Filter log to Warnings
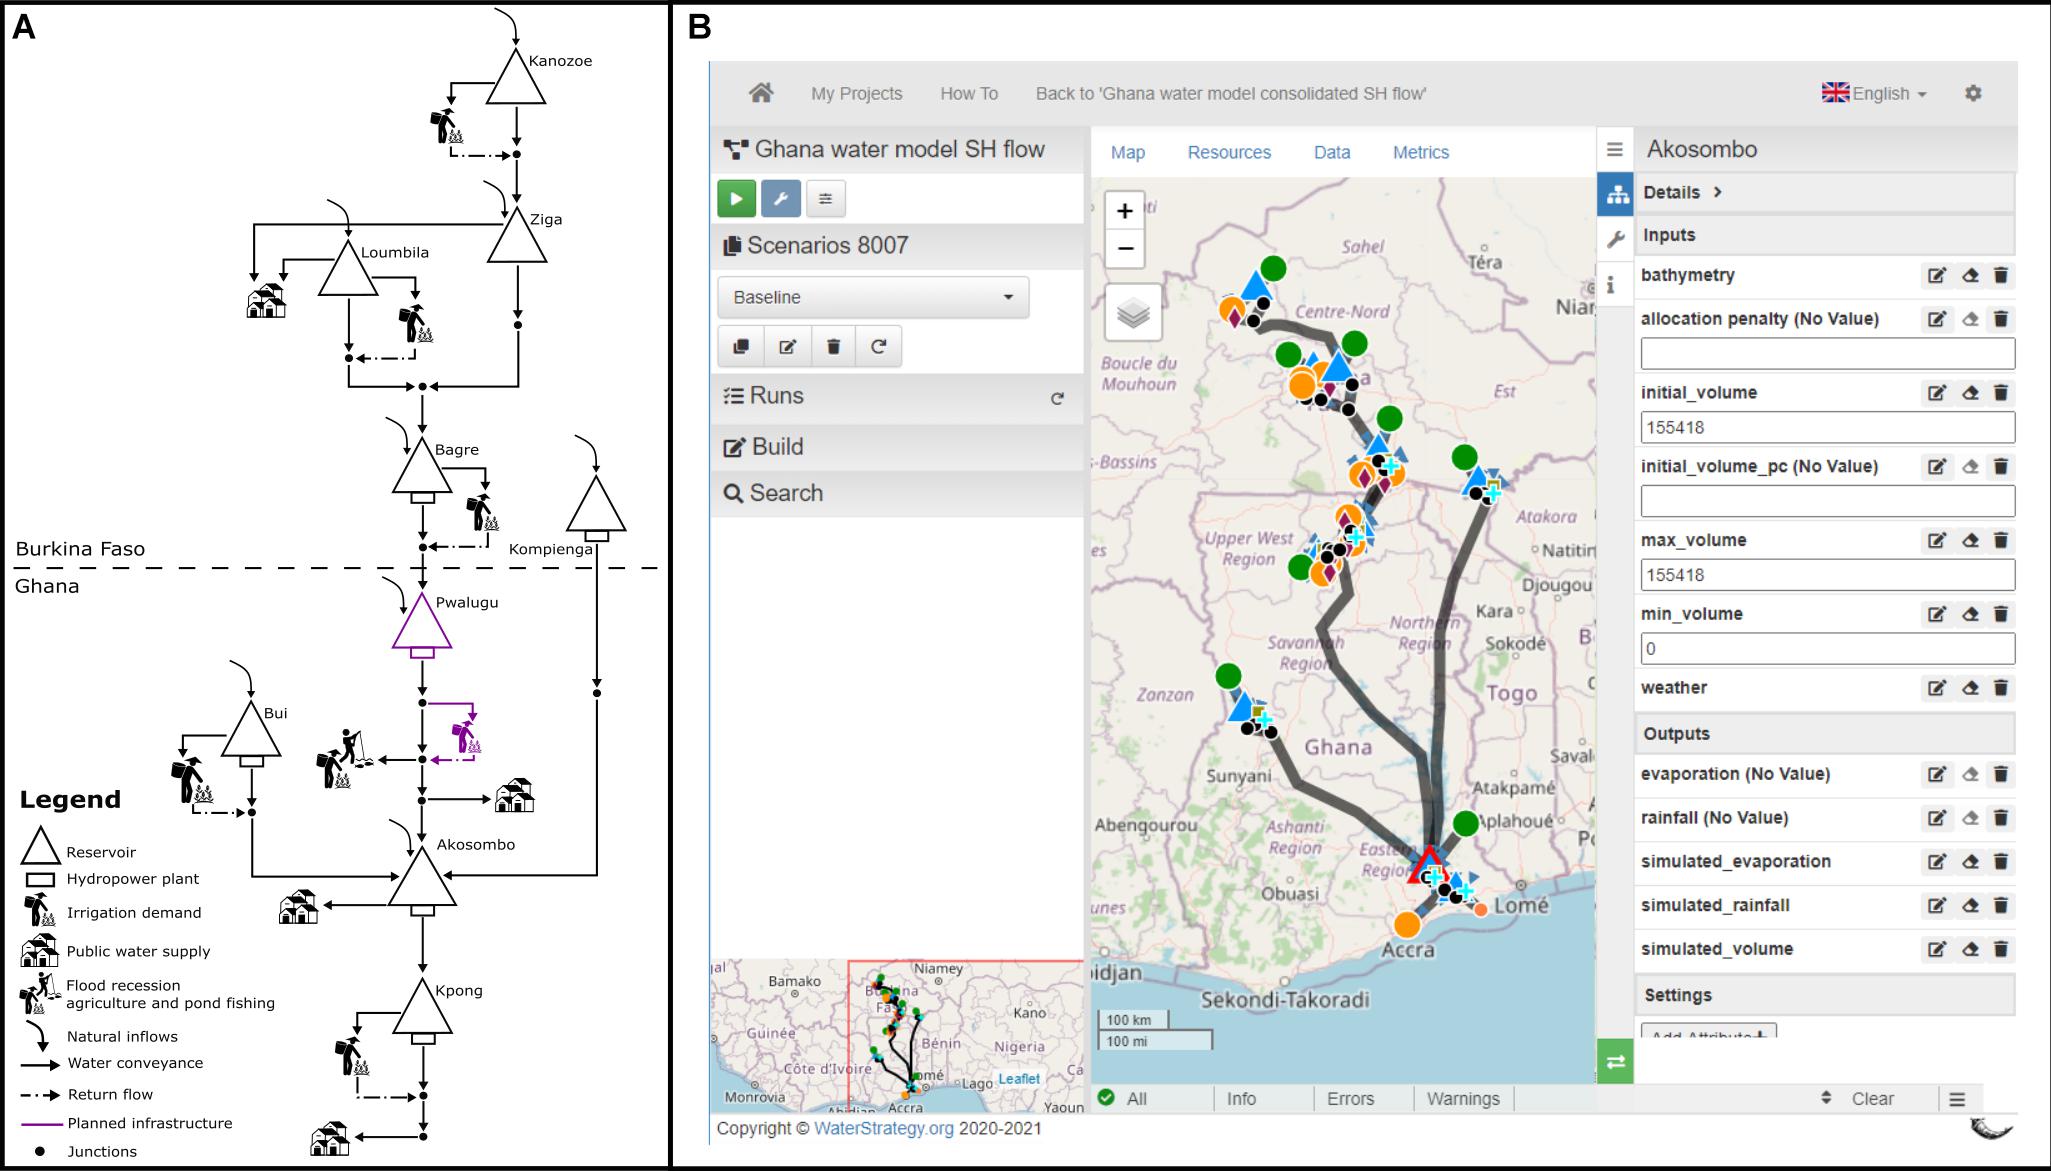This screenshot has height=1171, width=2051. click(x=1463, y=1099)
